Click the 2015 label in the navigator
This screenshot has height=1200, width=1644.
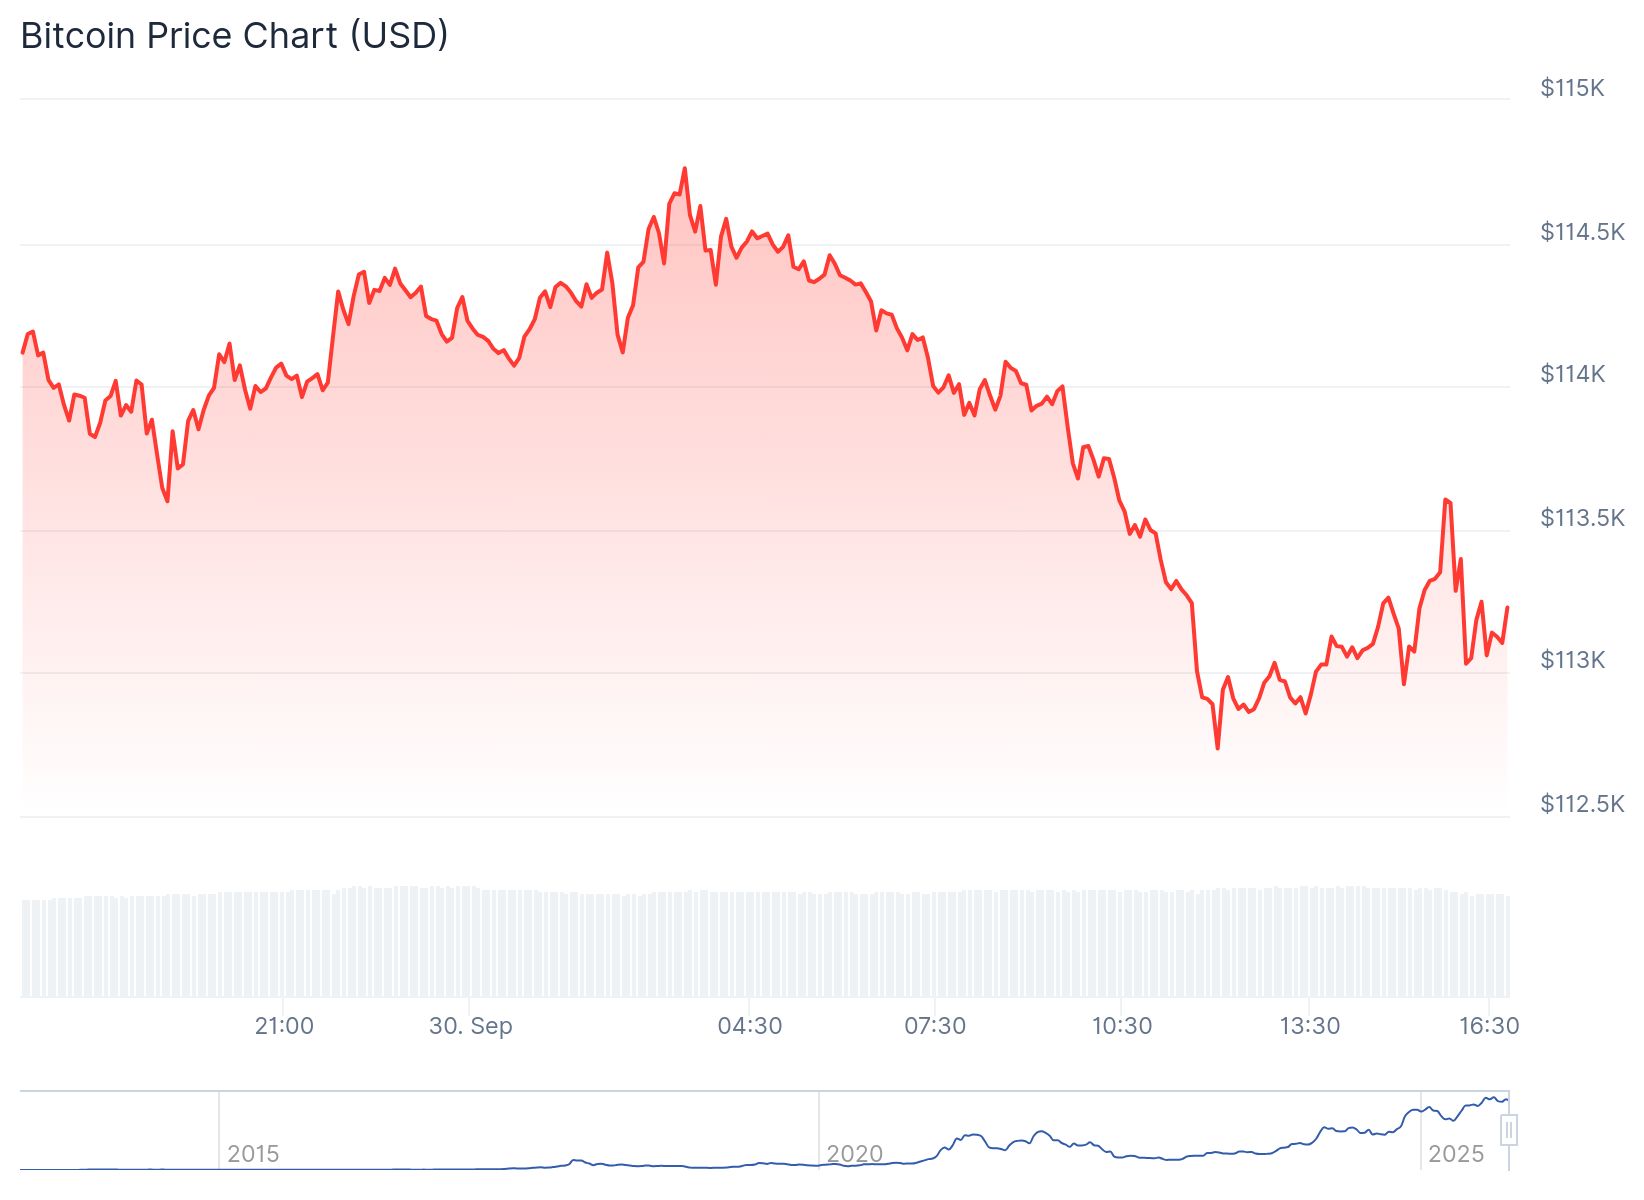pos(253,1154)
